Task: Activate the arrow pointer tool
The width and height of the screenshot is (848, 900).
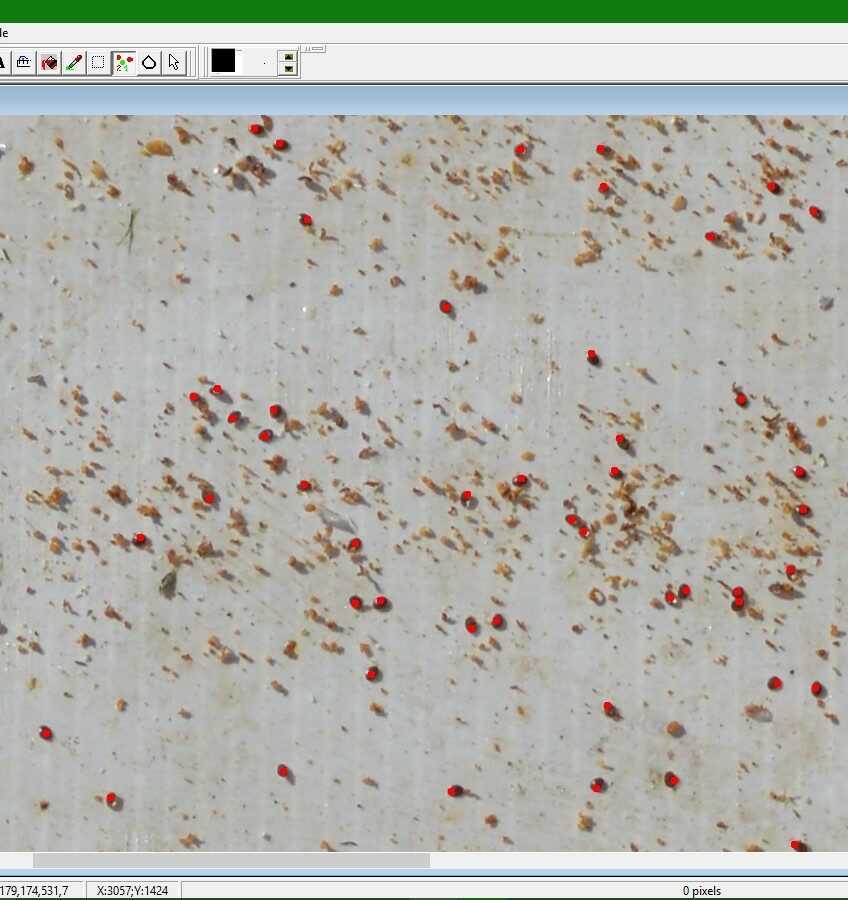Action: (174, 63)
